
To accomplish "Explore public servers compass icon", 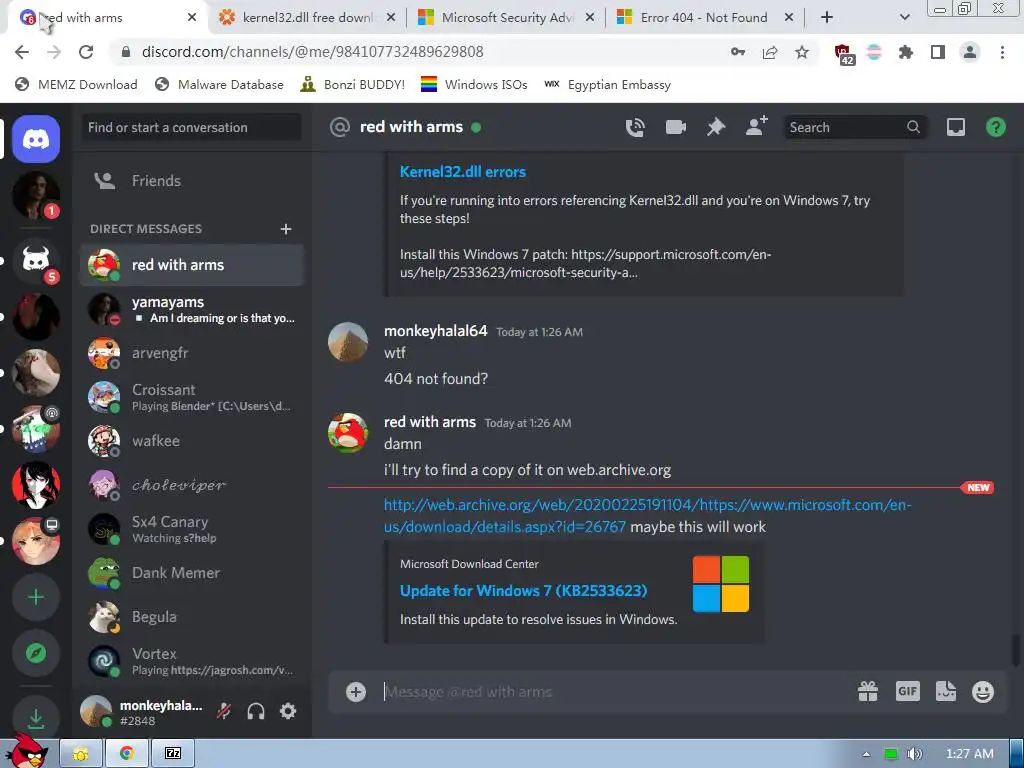I will [x=36, y=653].
